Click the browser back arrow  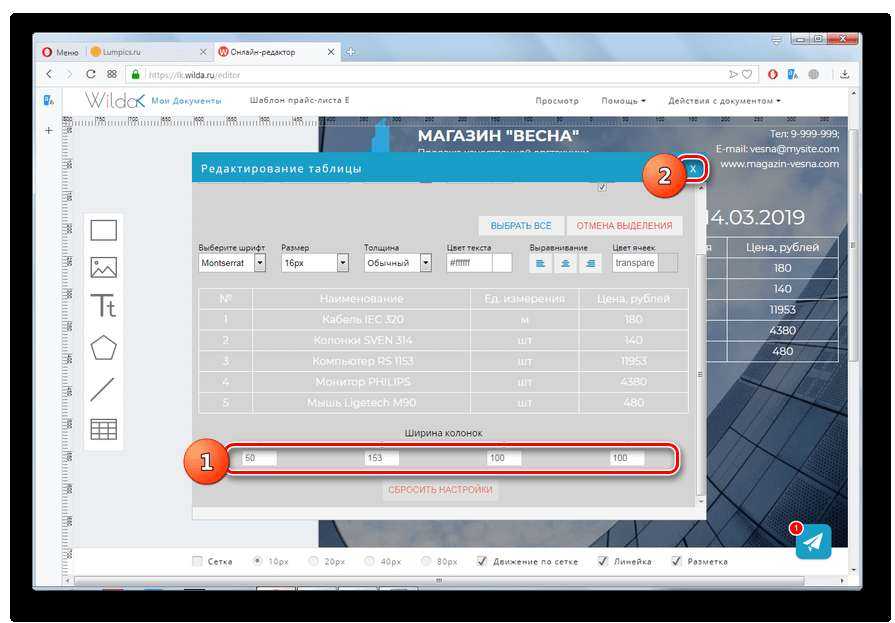(x=49, y=74)
